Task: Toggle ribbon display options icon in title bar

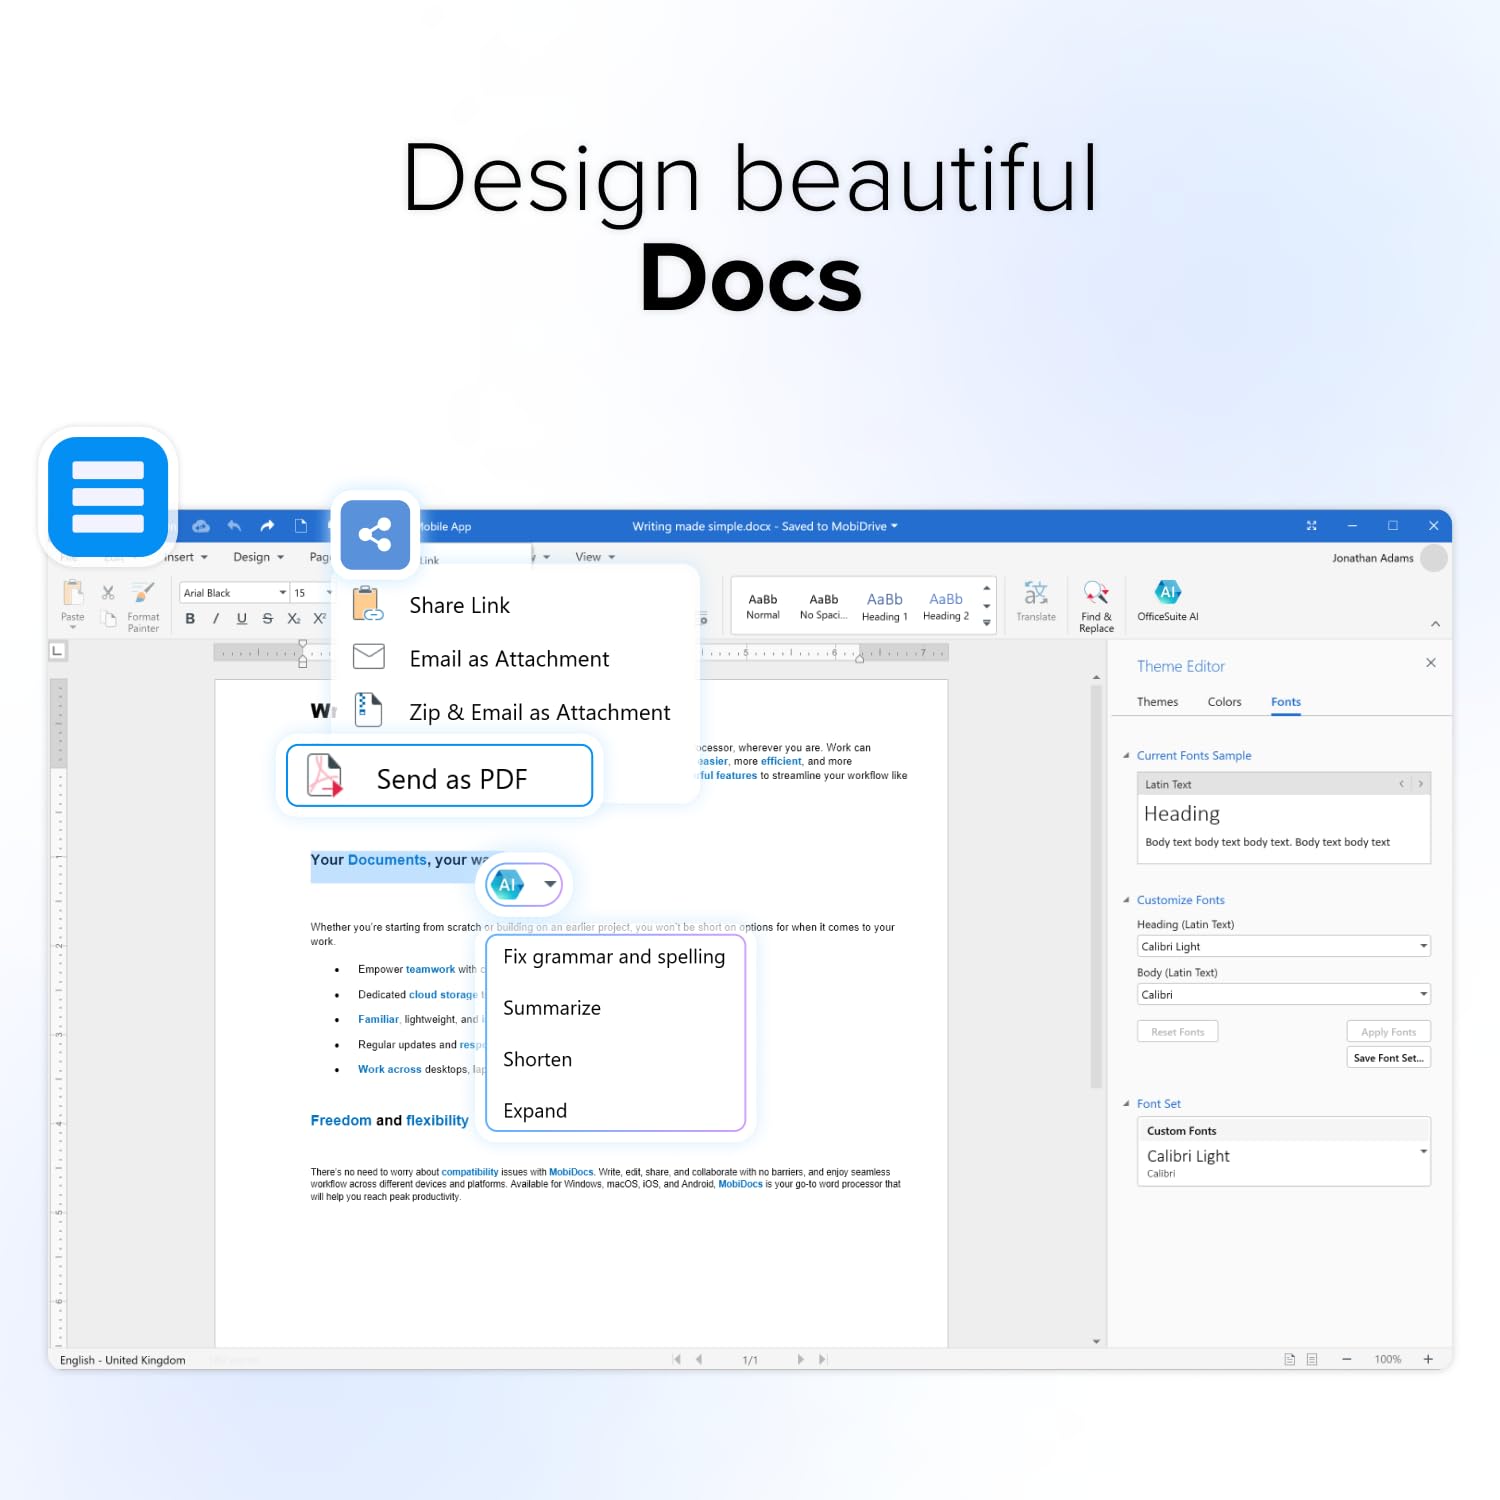Action: 1311,526
